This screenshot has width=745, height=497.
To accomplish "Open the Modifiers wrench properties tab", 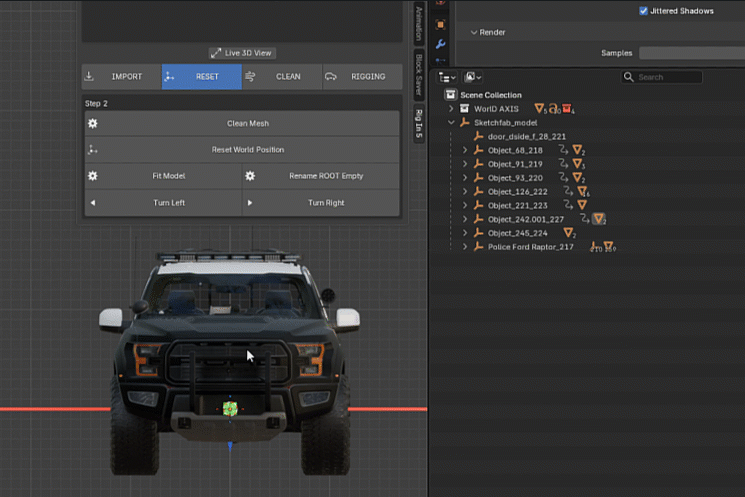I will click(440, 44).
